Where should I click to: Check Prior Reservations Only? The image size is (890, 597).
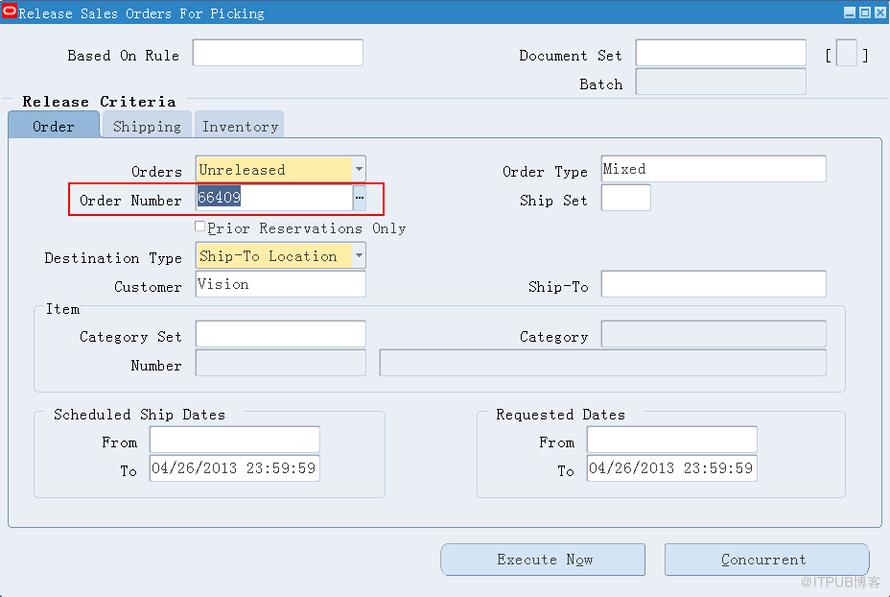point(200,226)
